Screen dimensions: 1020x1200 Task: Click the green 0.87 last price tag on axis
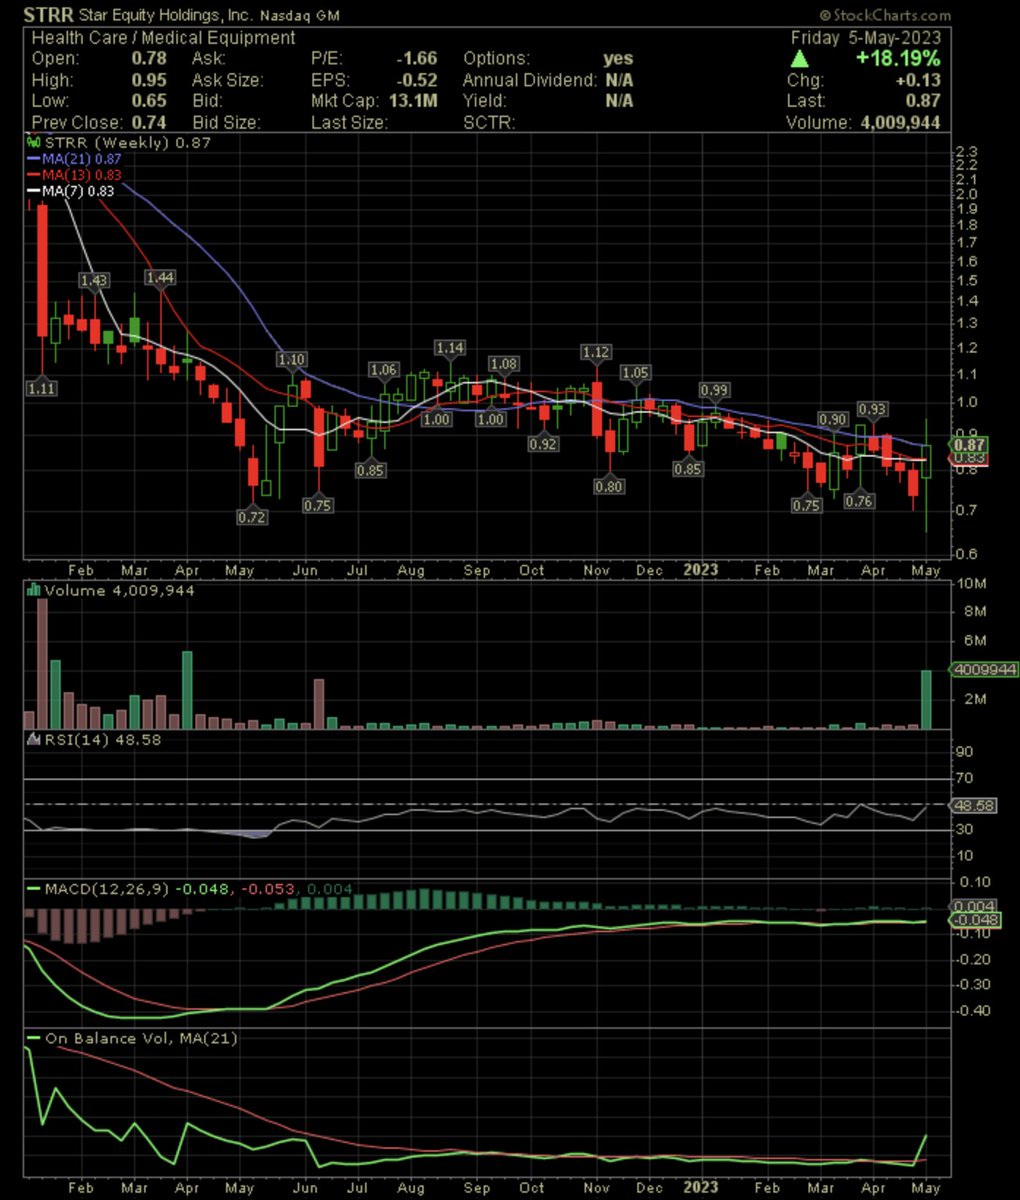click(x=970, y=444)
